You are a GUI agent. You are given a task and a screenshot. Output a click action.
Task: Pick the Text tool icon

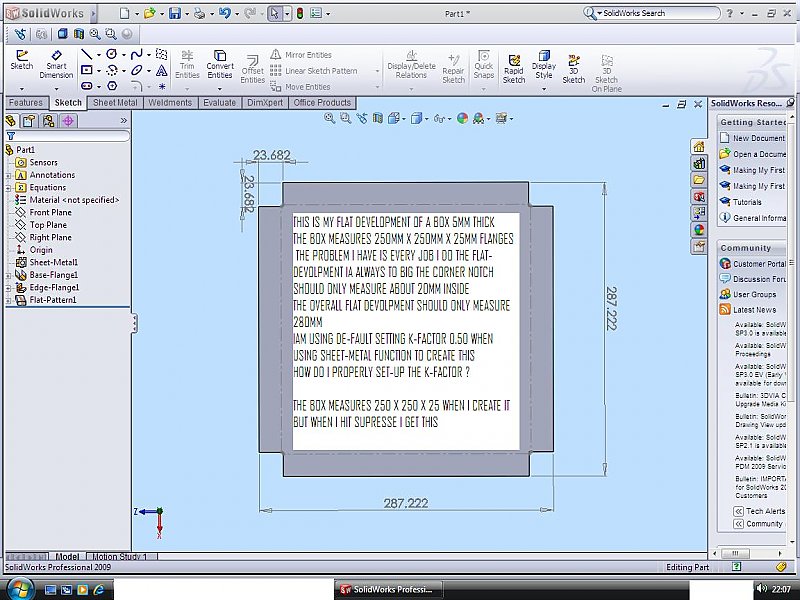pos(162,70)
